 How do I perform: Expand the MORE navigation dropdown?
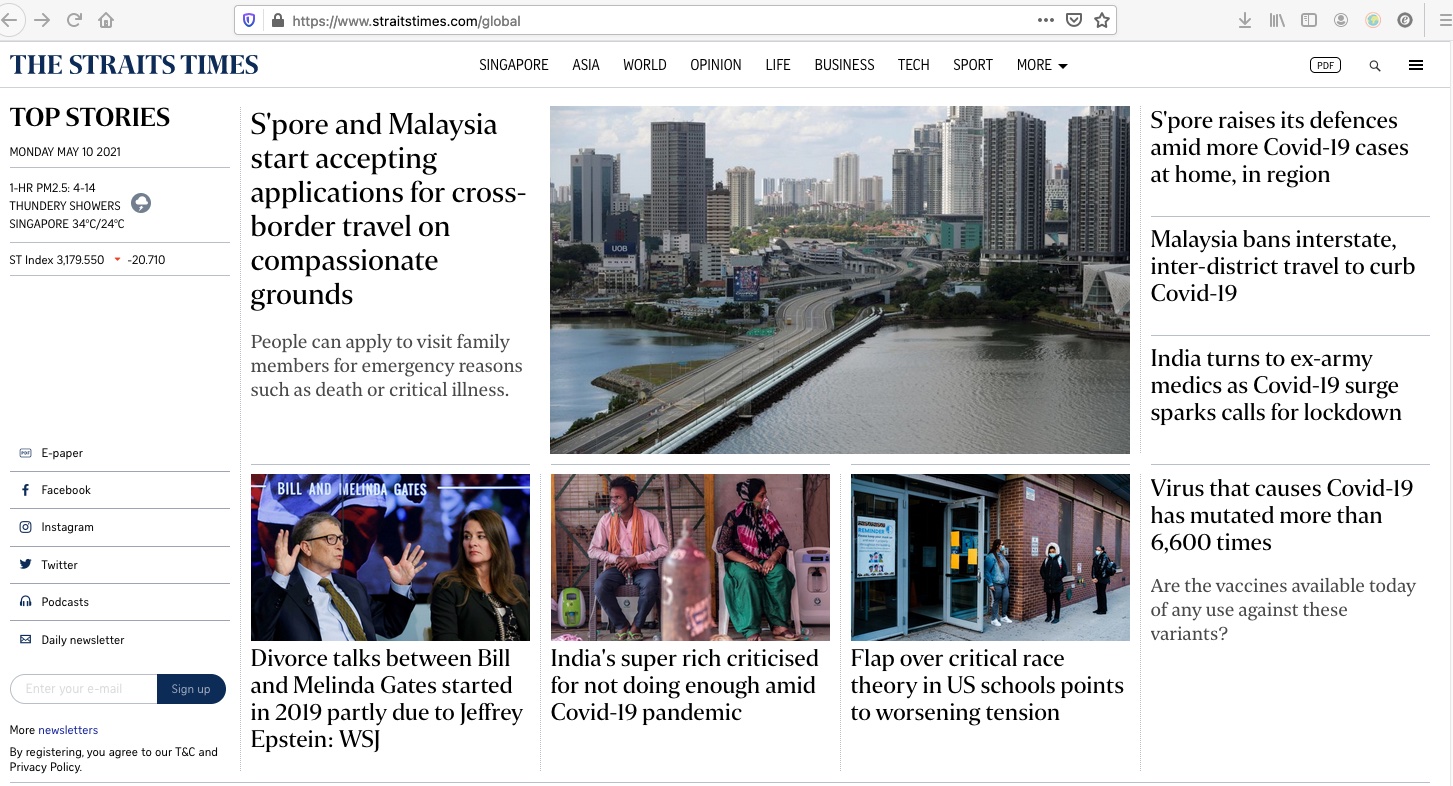click(1041, 65)
